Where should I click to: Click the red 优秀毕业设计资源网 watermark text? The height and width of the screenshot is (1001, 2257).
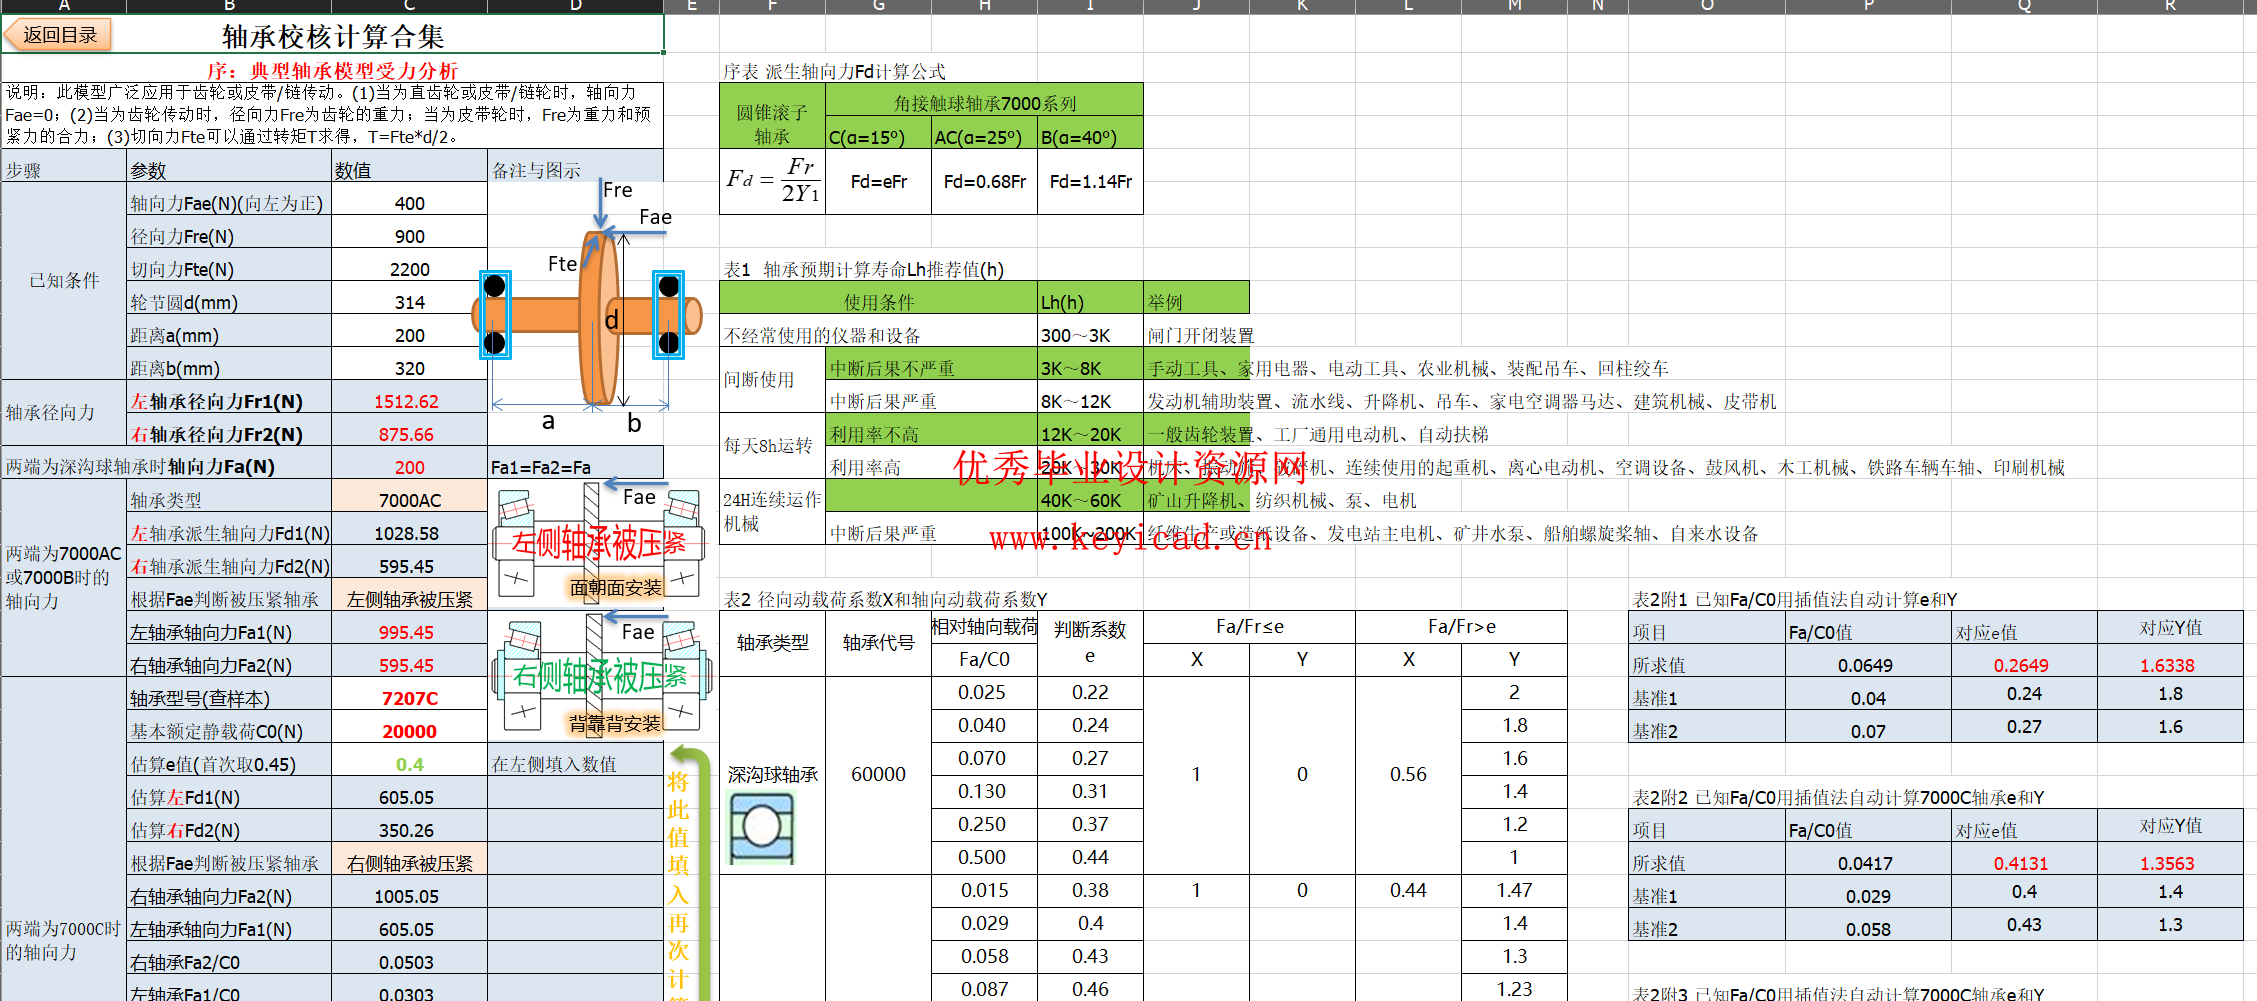click(x=1130, y=467)
